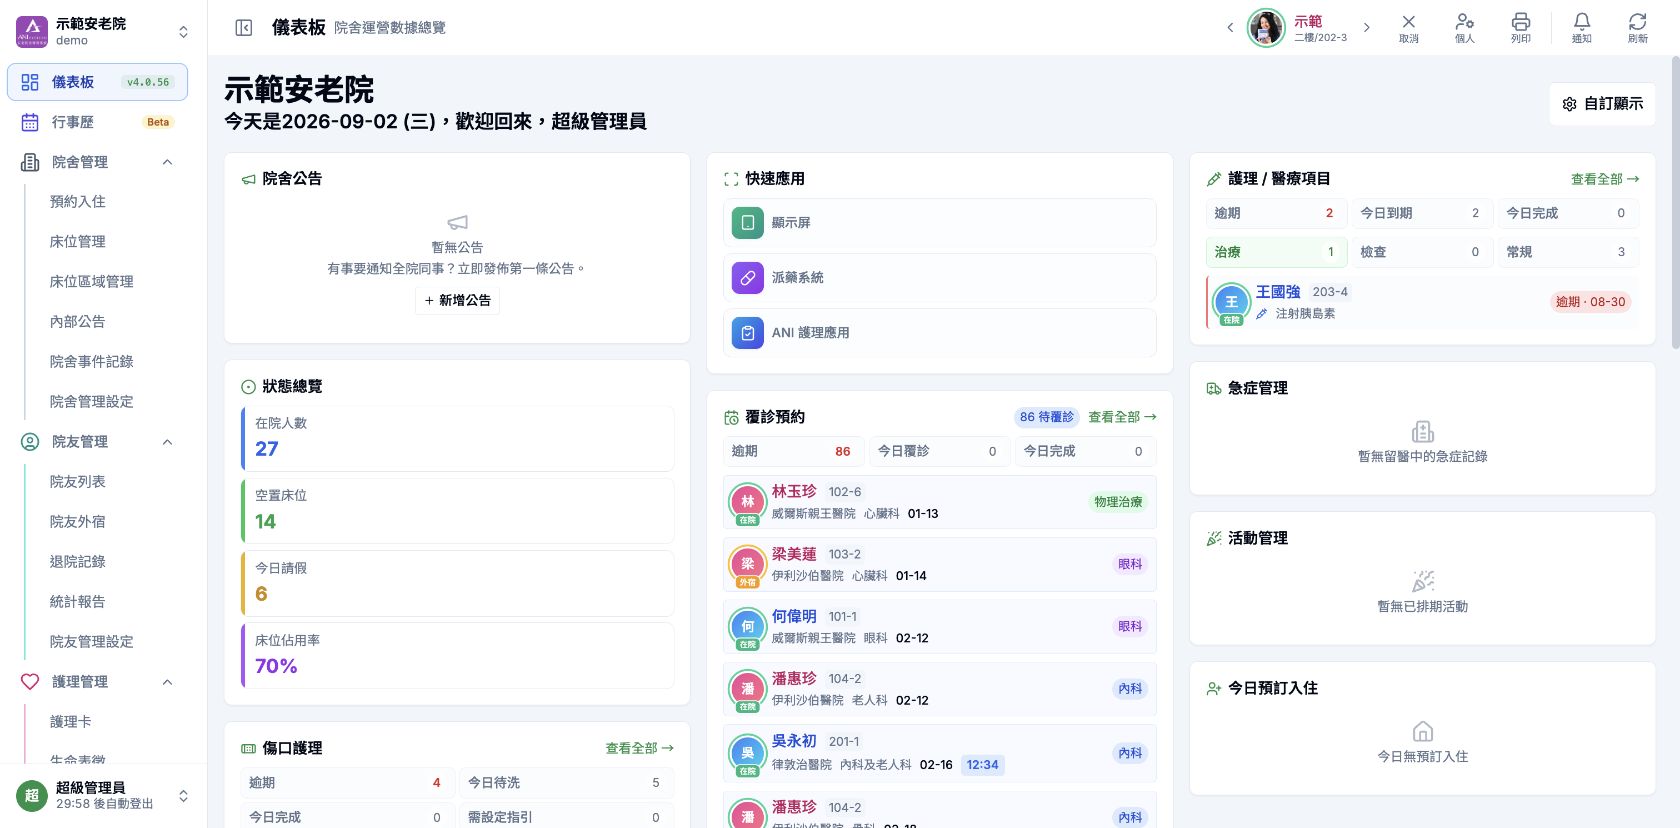
Task: Click the 自訂顯示 button
Action: point(1602,104)
